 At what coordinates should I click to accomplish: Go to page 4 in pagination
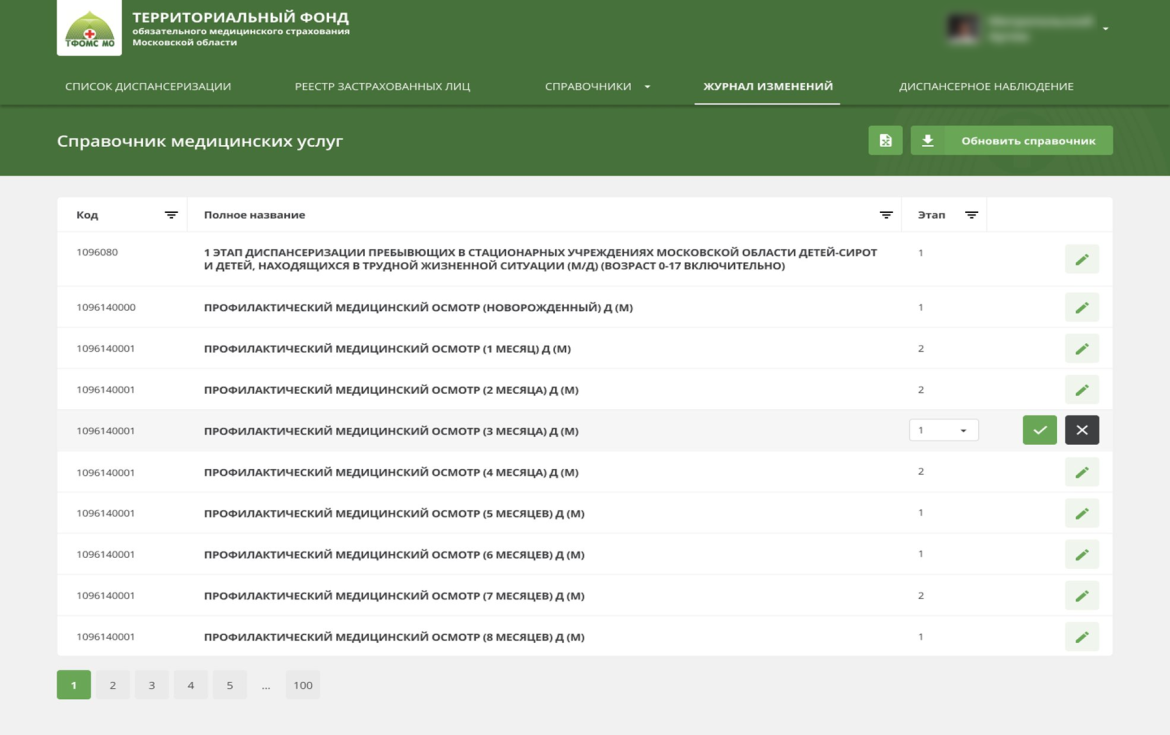[190, 685]
